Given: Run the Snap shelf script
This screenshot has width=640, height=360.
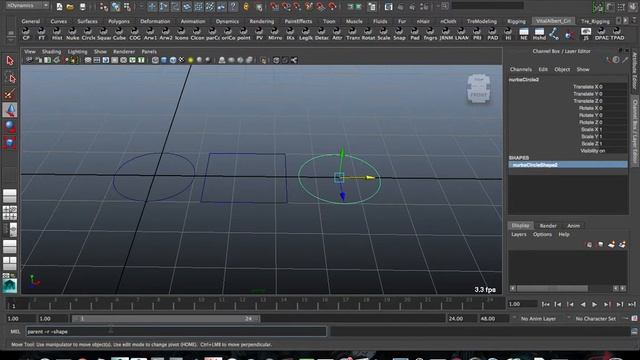Looking at the screenshot, I should [399, 33].
